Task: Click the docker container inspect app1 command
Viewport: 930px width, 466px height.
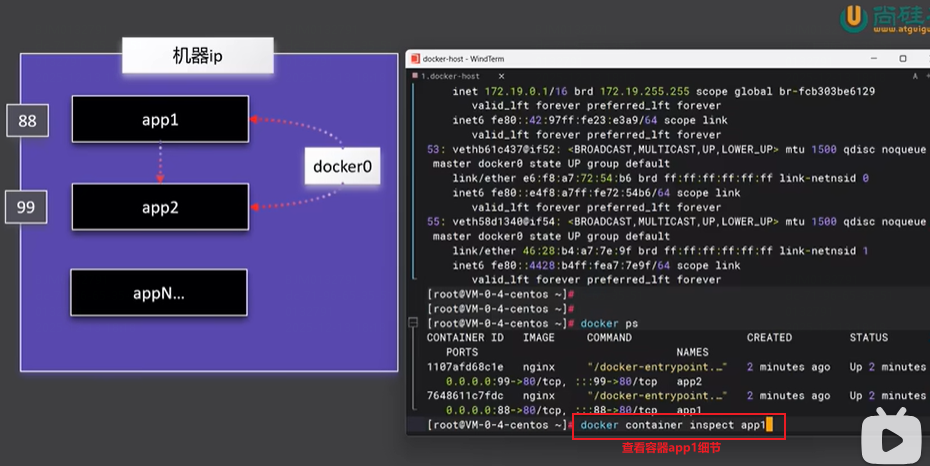Action: pyautogui.click(x=673, y=425)
